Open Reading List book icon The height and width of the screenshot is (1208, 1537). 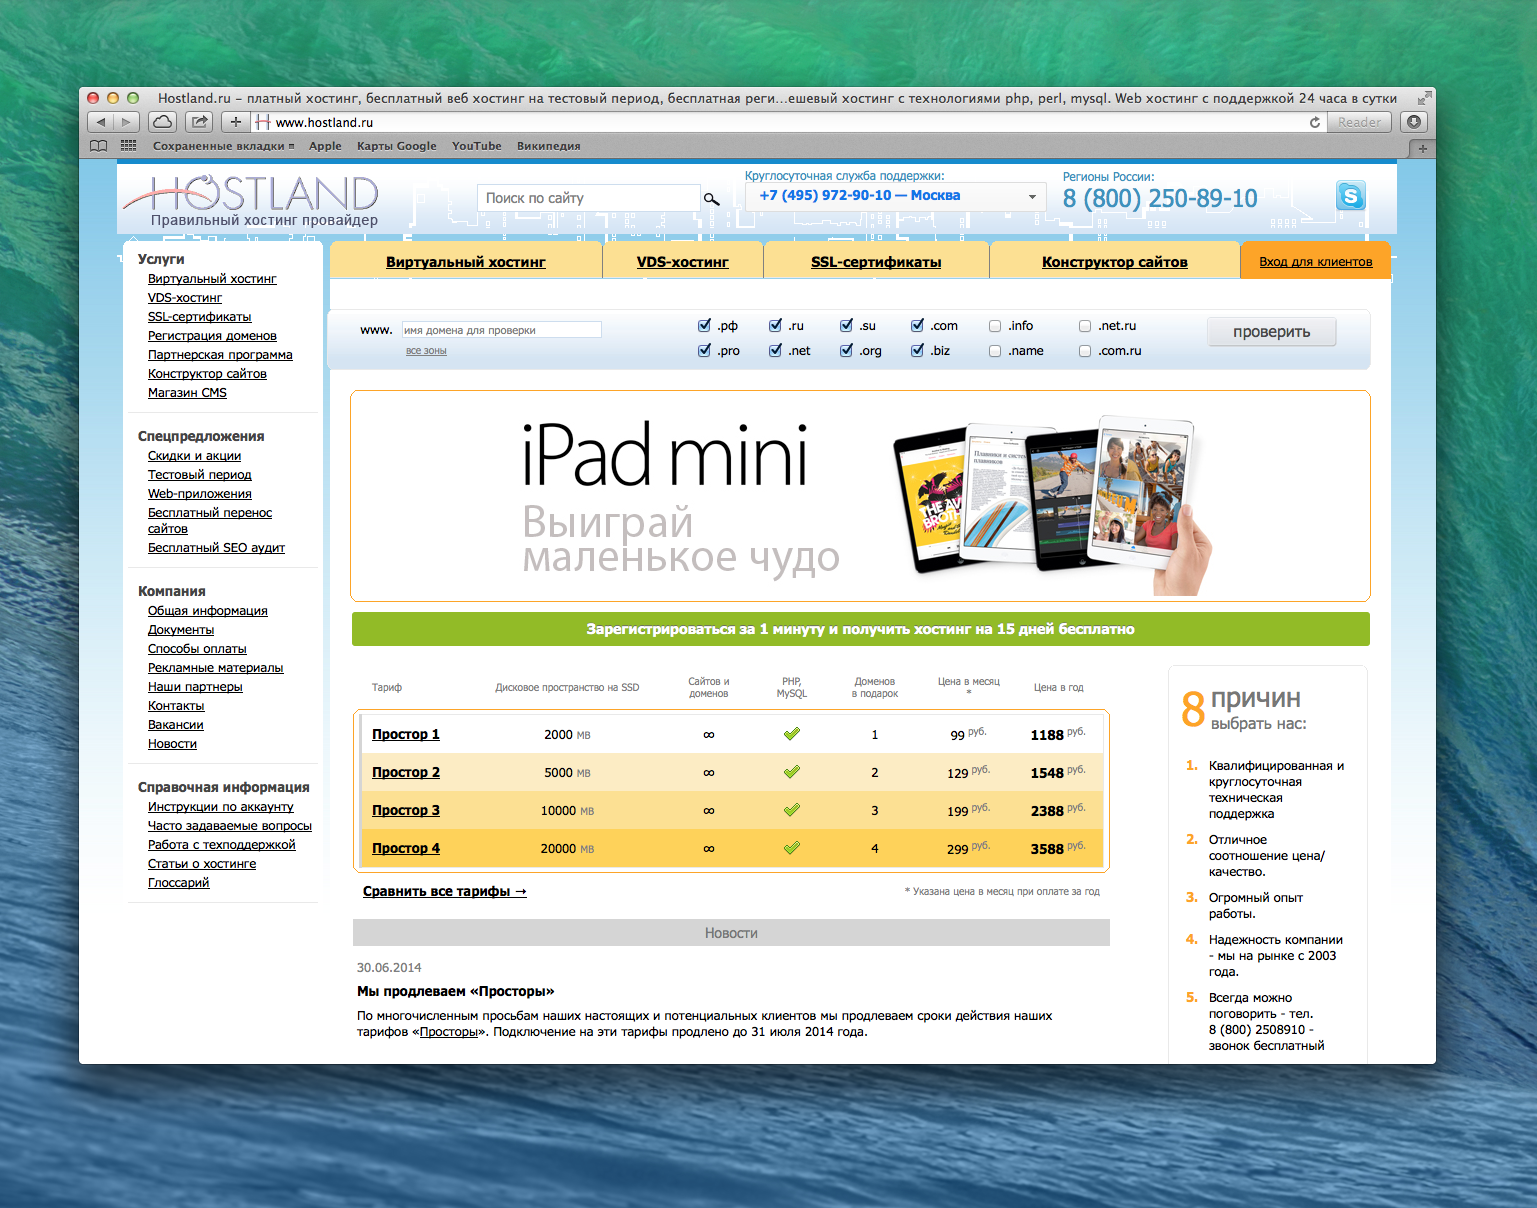[x=98, y=146]
